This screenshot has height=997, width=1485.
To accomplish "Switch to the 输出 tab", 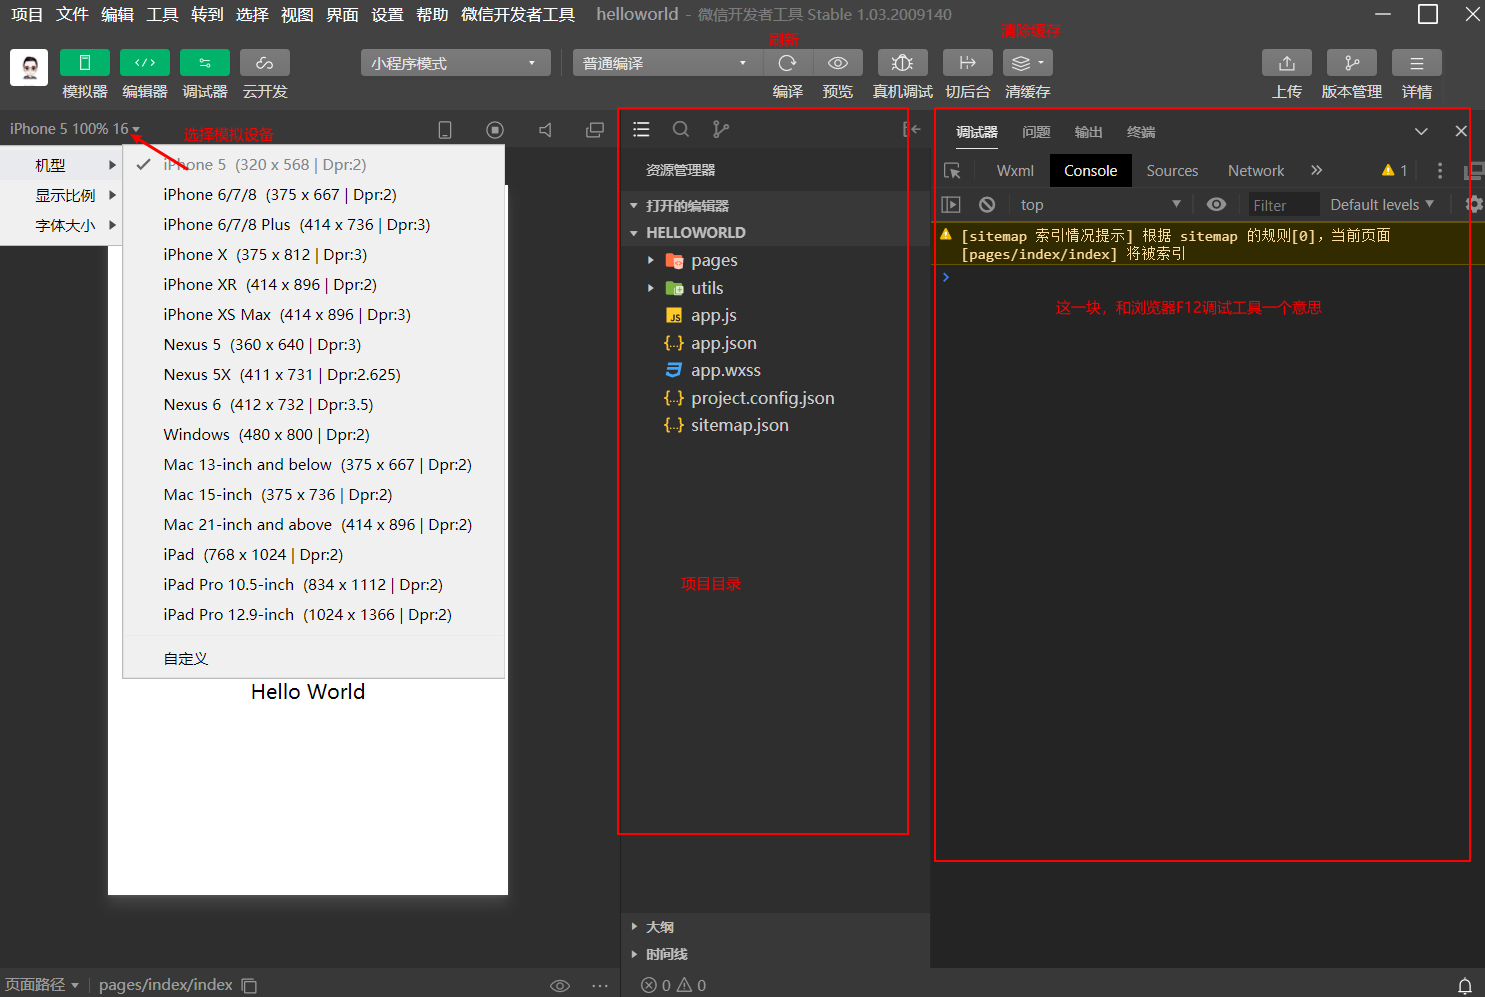I will tap(1088, 132).
